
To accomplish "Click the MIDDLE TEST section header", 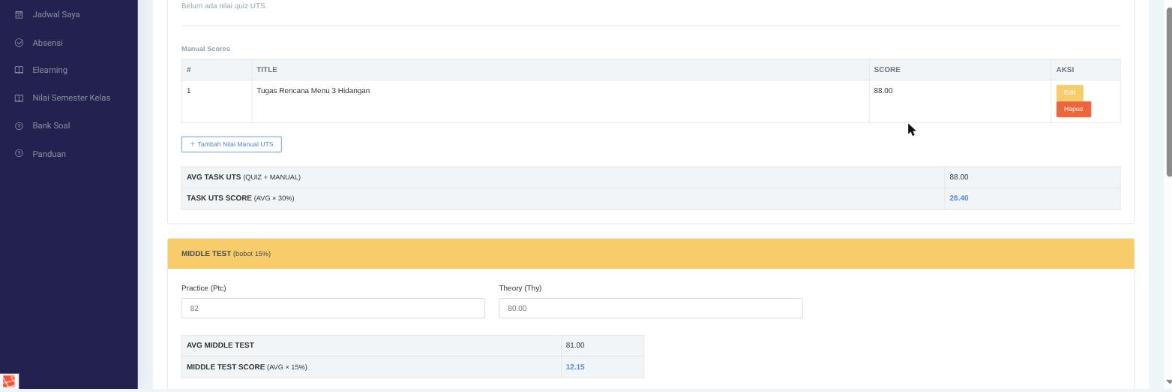I will click(650, 254).
